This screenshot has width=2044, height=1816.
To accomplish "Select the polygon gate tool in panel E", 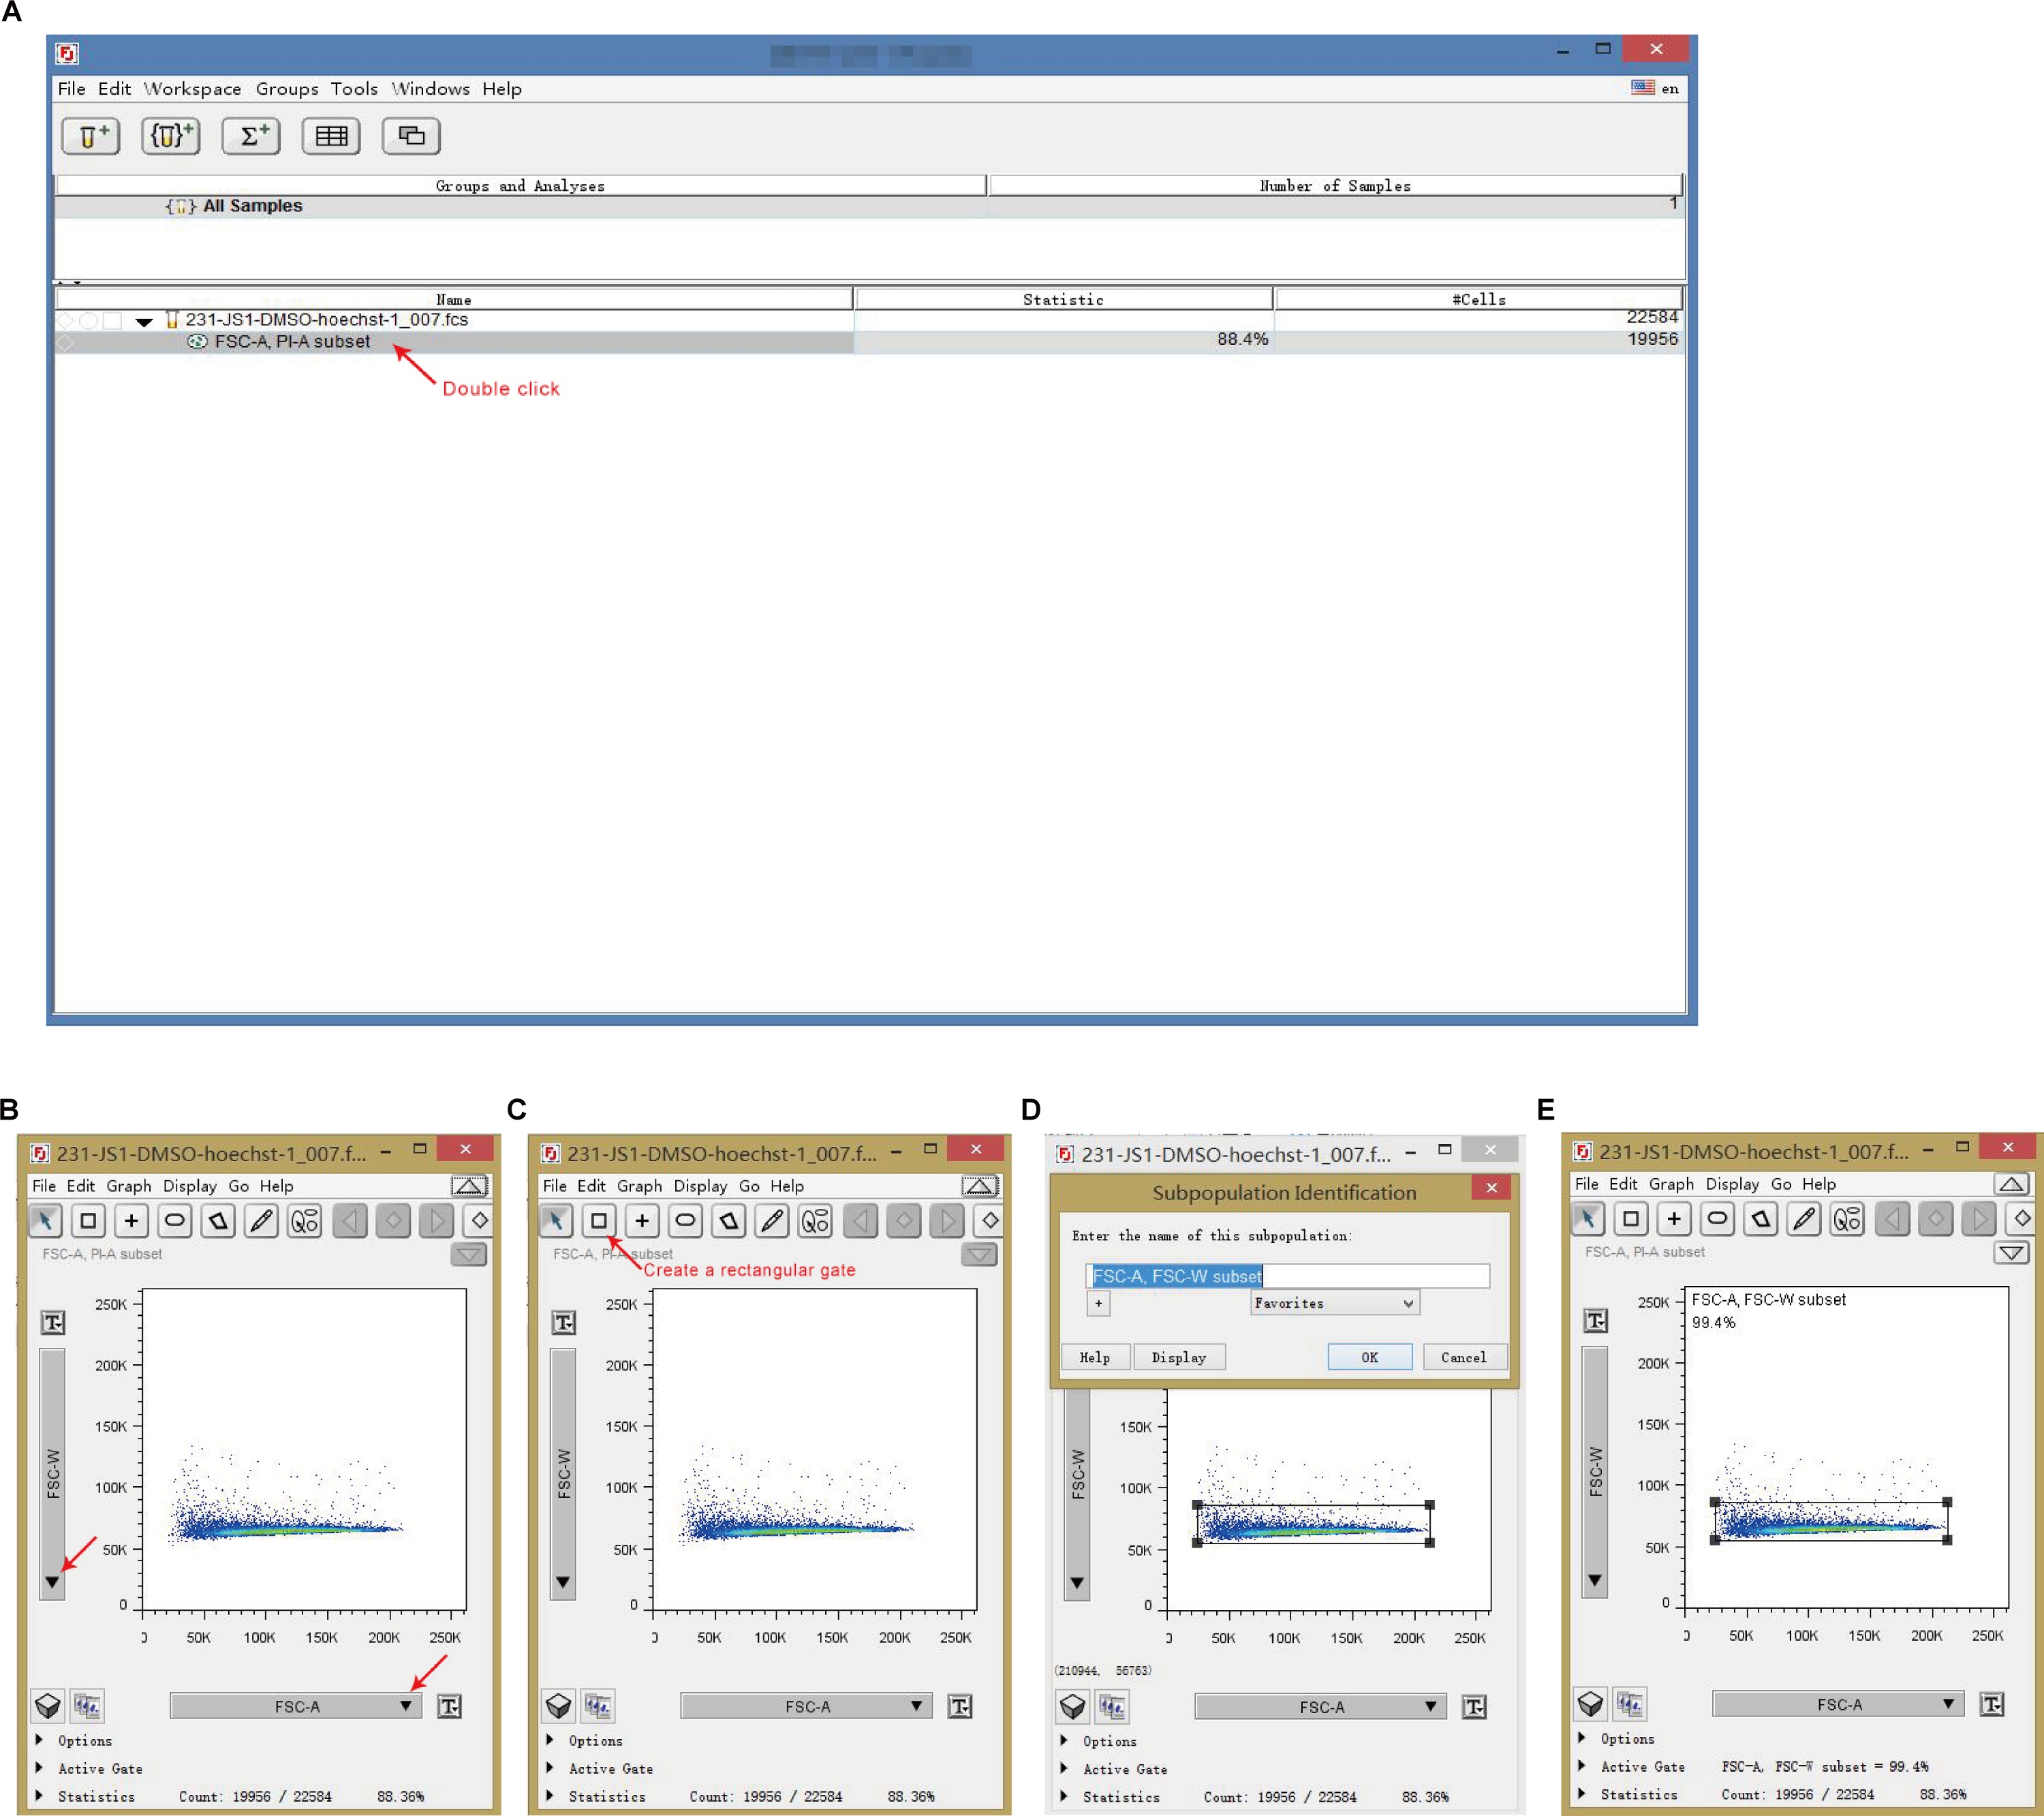I will pyautogui.click(x=1761, y=1218).
